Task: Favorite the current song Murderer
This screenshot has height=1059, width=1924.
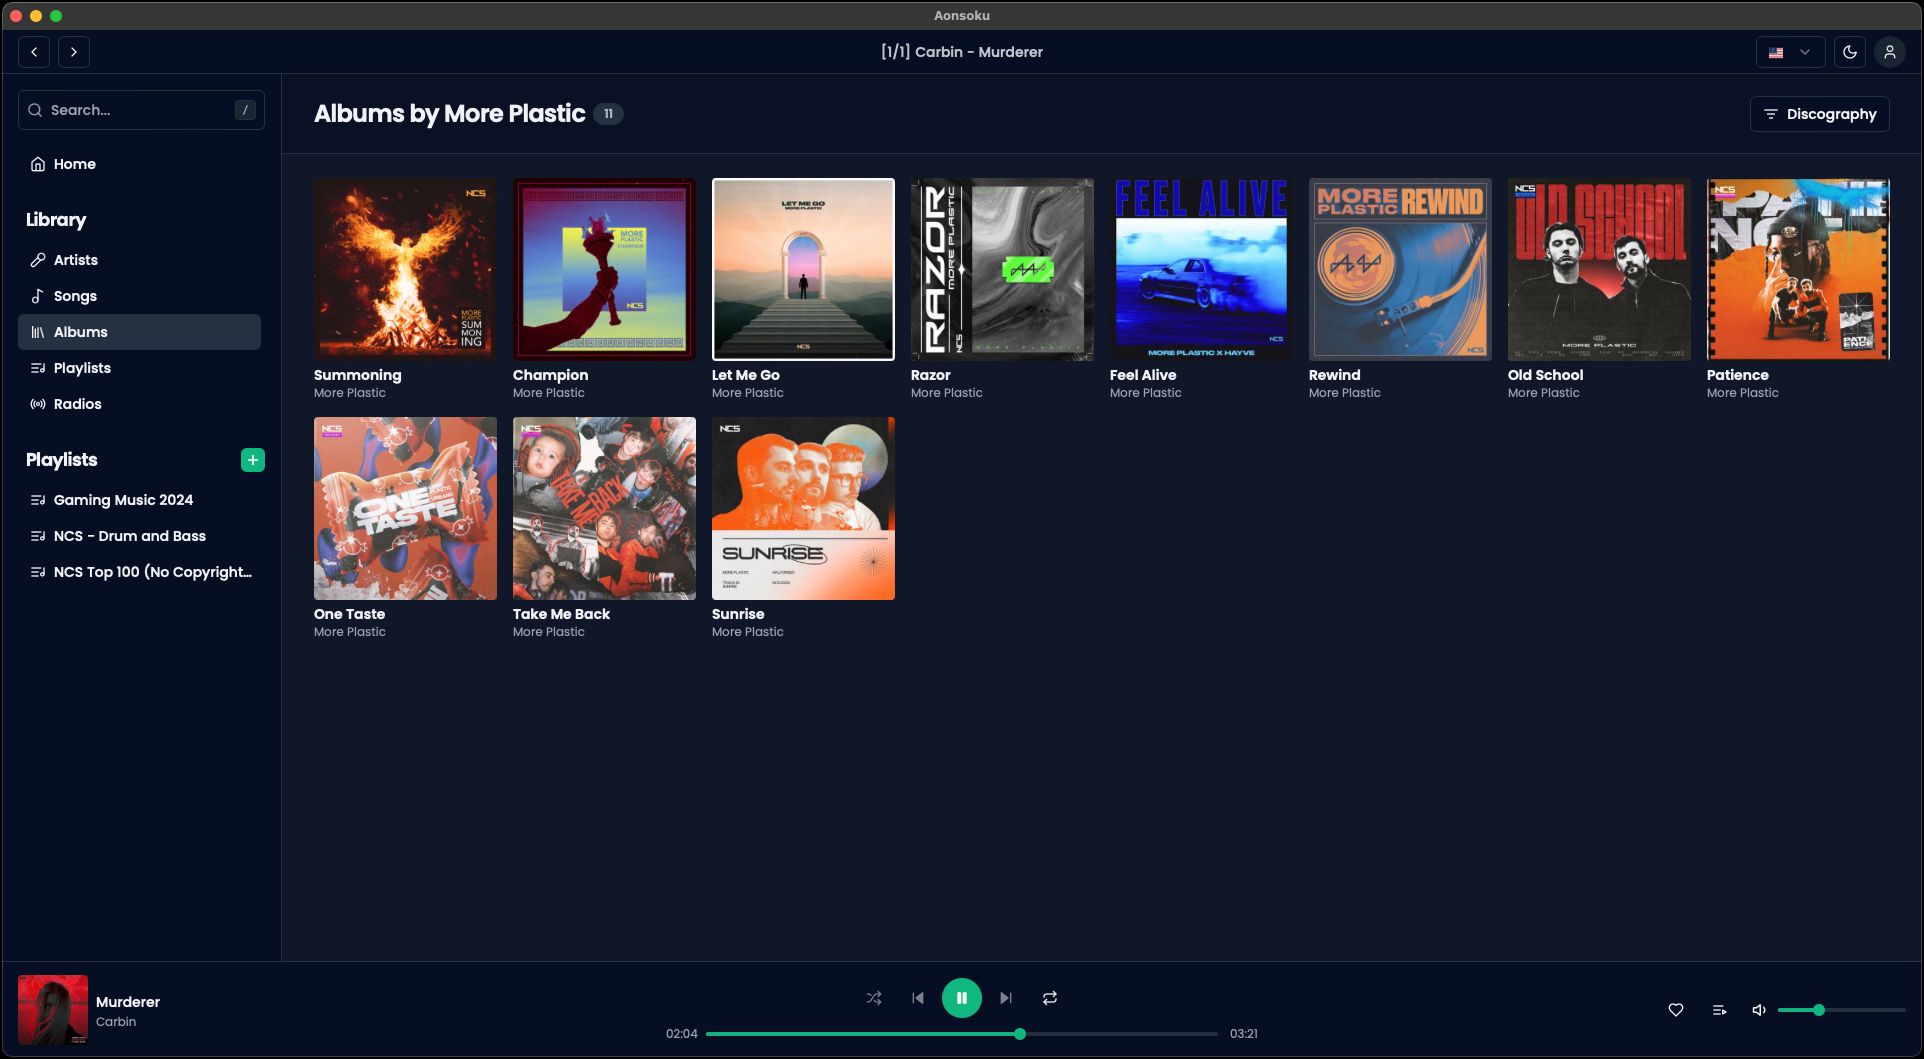Action: pyautogui.click(x=1675, y=1010)
